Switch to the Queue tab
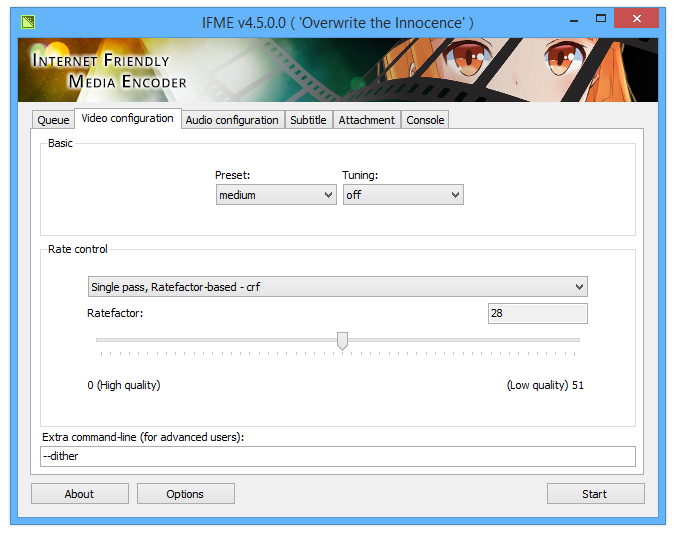This screenshot has height=539, width=674. (53, 120)
